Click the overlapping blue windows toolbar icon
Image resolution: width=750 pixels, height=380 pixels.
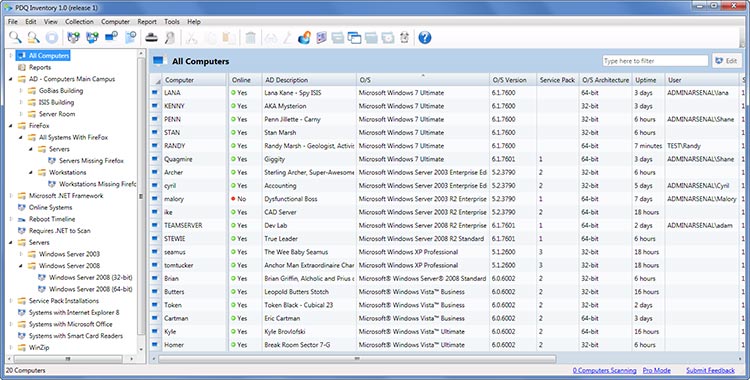(354, 37)
